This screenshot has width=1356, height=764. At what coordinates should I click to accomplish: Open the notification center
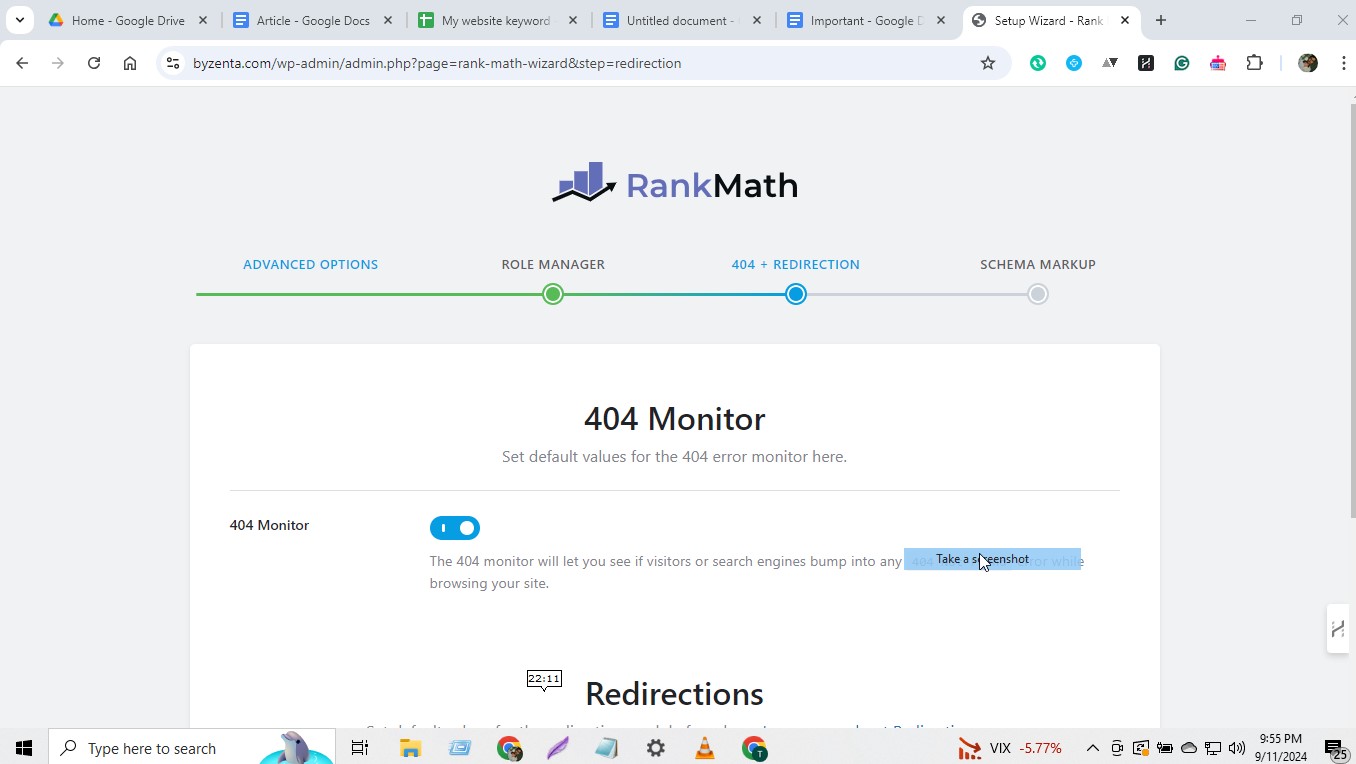1334,748
